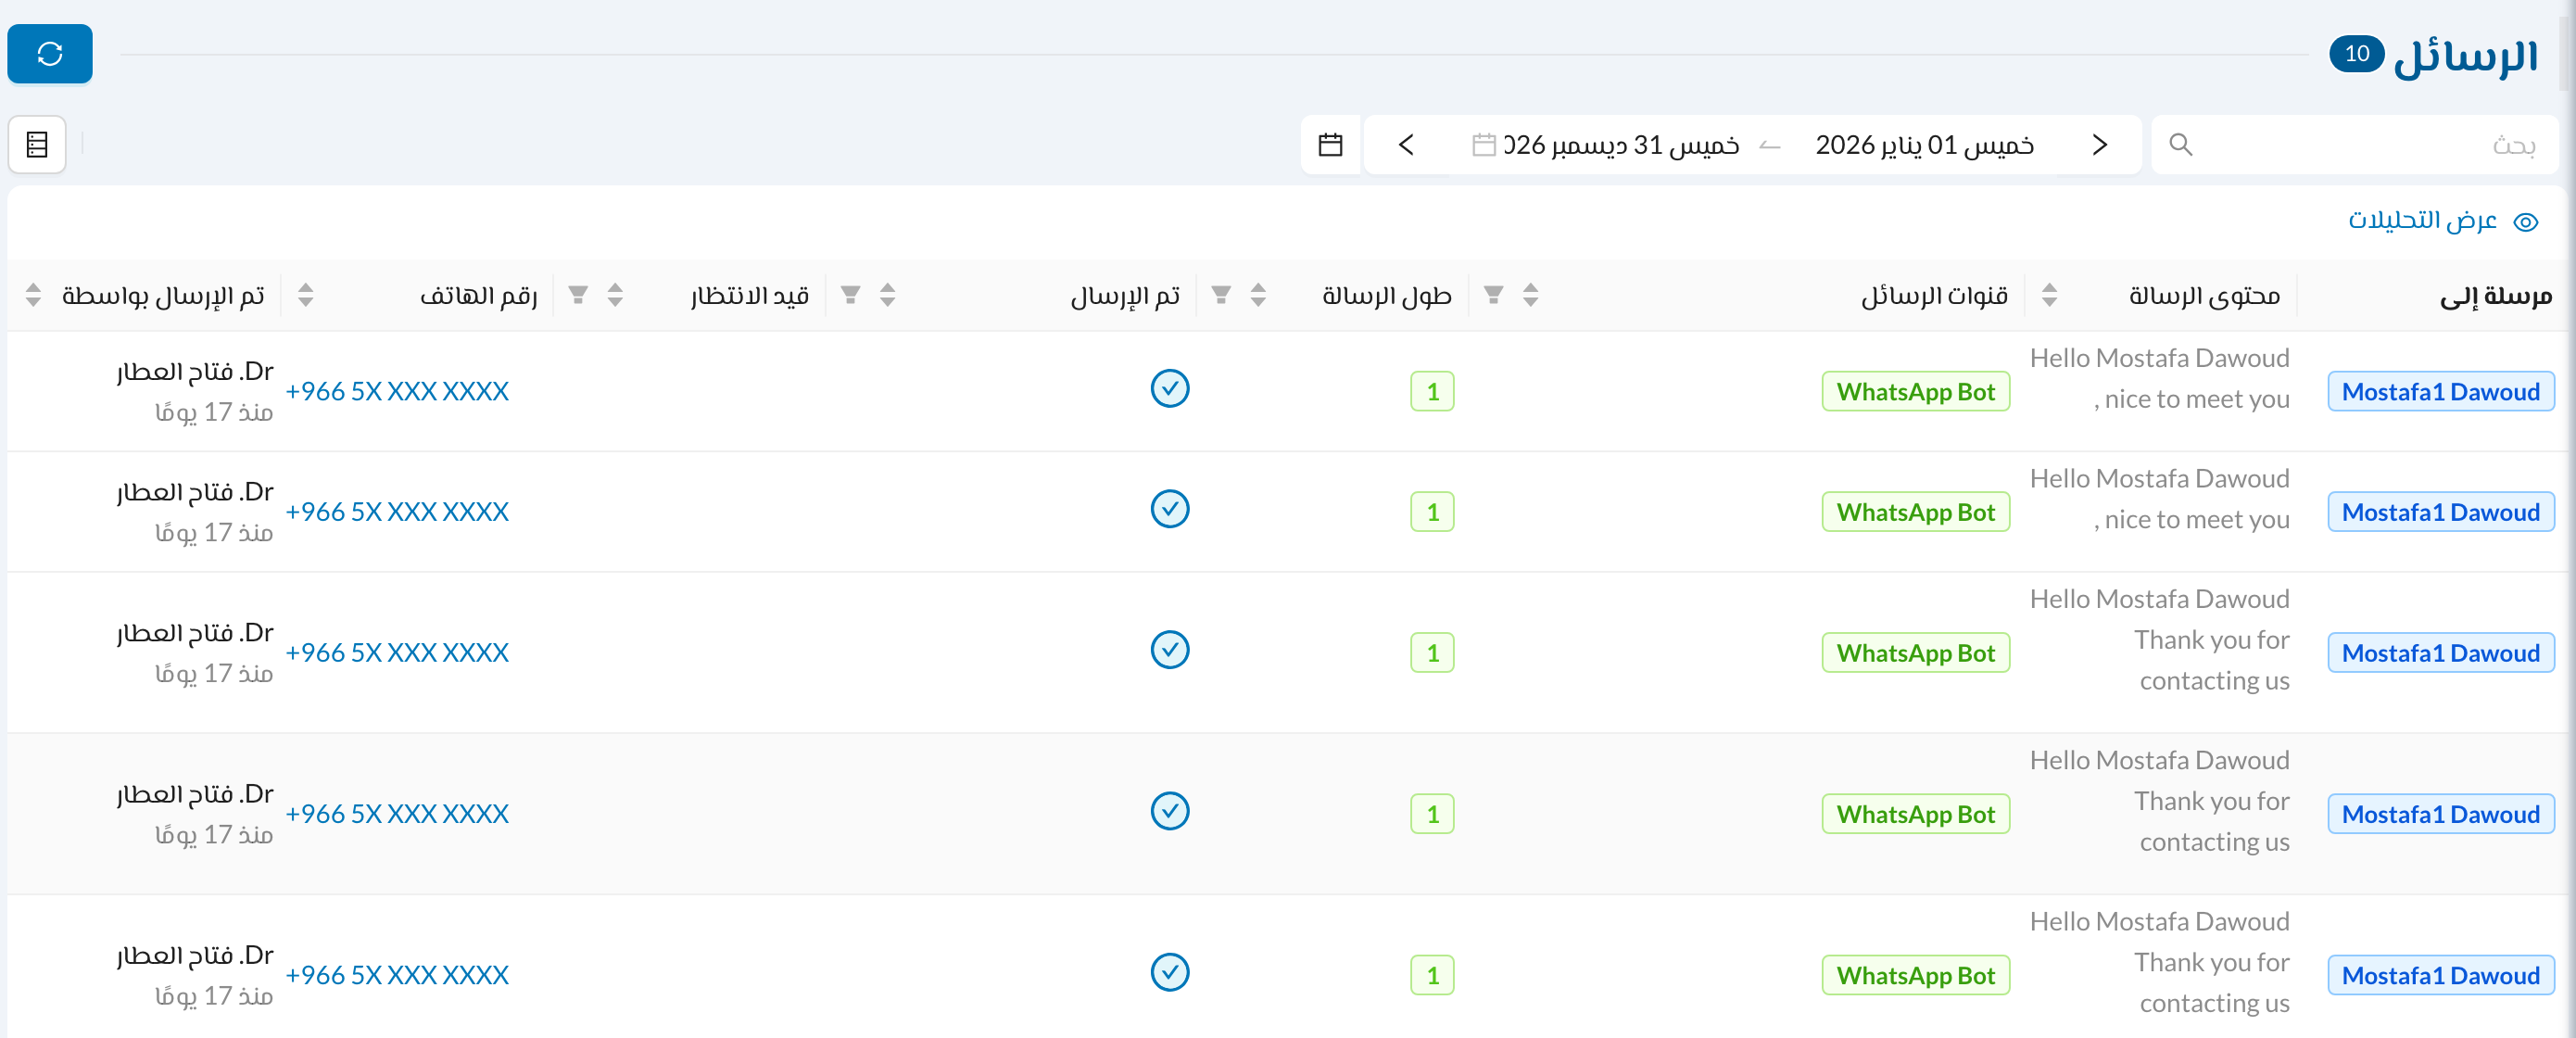Select end date خميس 31 ديسمبر

tap(1620, 145)
